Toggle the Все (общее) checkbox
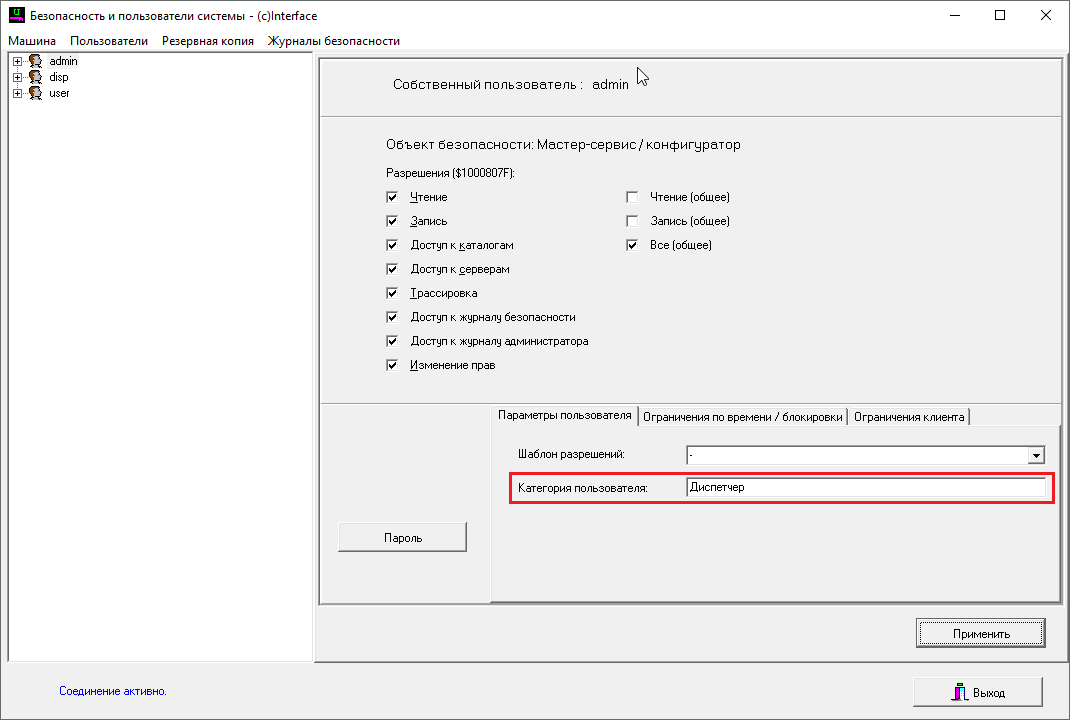The width and height of the screenshot is (1070, 720). 632,246
